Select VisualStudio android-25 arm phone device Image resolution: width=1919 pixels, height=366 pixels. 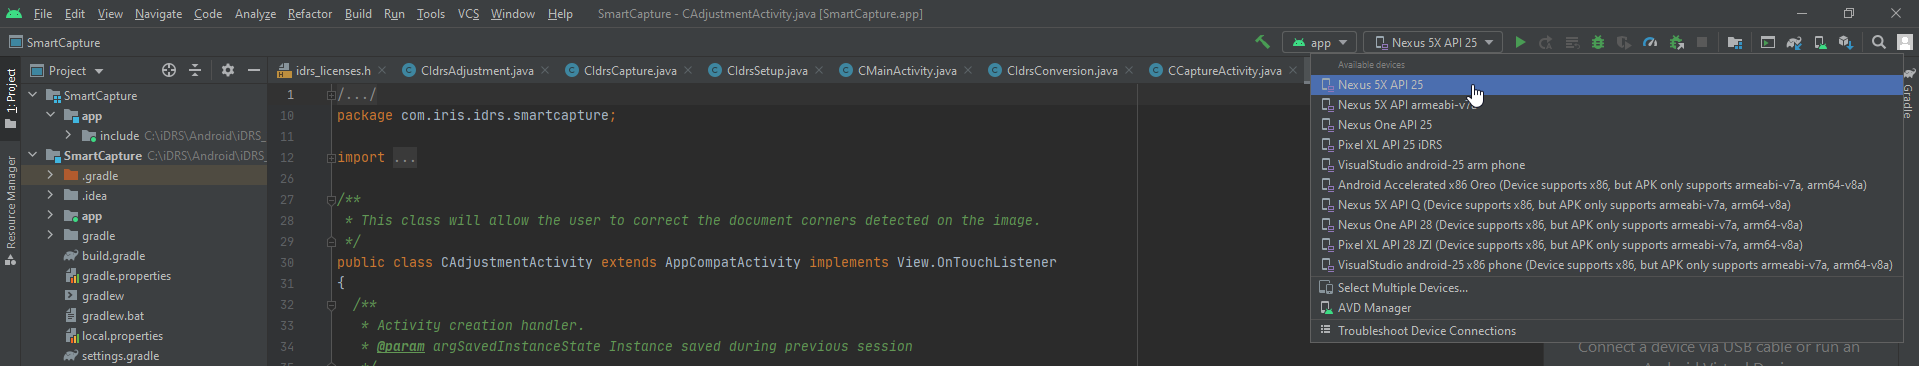pos(1606,165)
